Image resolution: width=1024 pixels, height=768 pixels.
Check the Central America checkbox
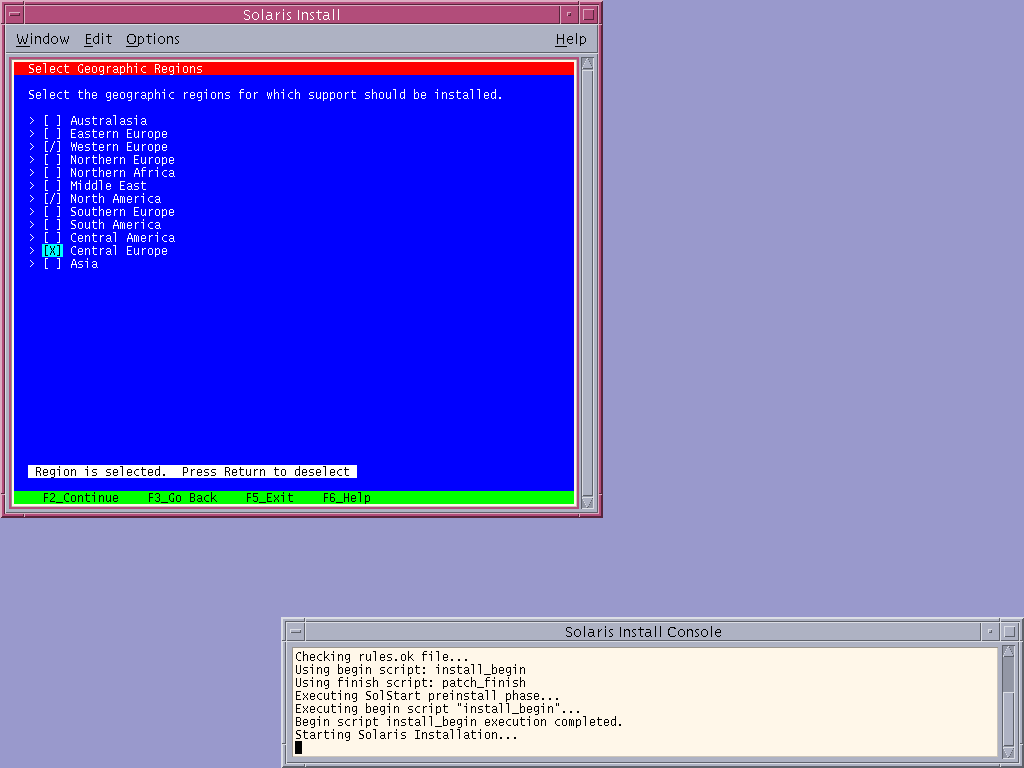pyautogui.click(x=52, y=238)
